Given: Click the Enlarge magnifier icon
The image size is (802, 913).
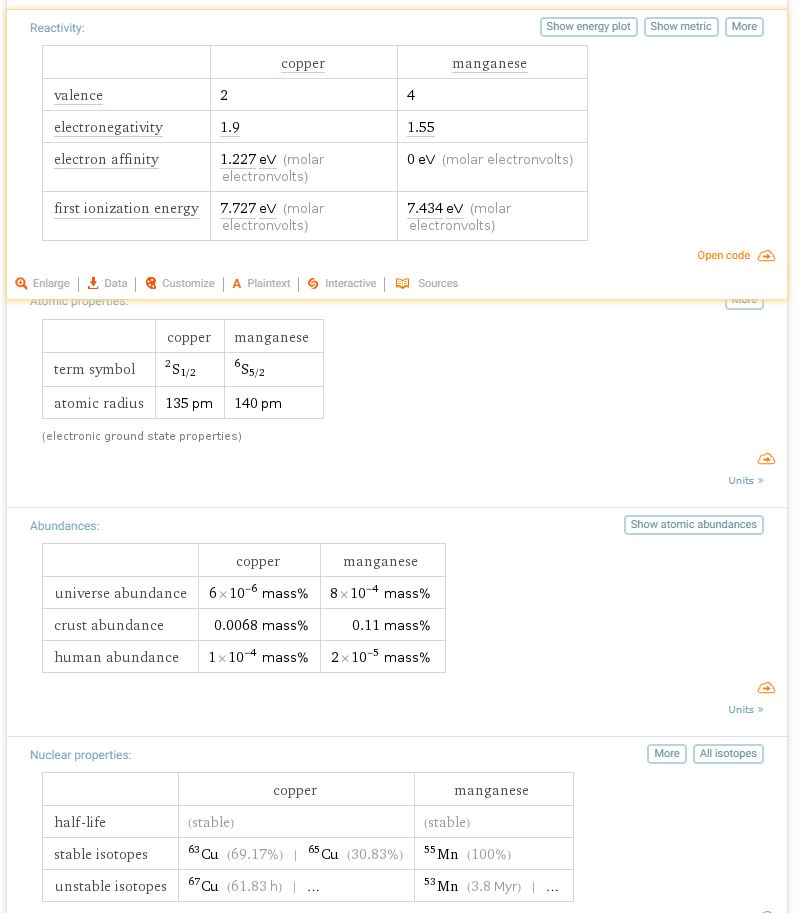Looking at the screenshot, I should point(21,284).
